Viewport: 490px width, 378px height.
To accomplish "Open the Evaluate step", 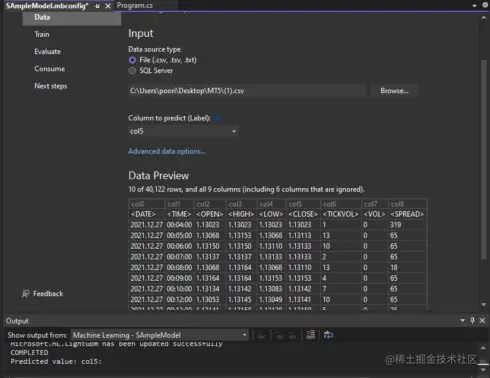I will pyautogui.click(x=48, y=52).
